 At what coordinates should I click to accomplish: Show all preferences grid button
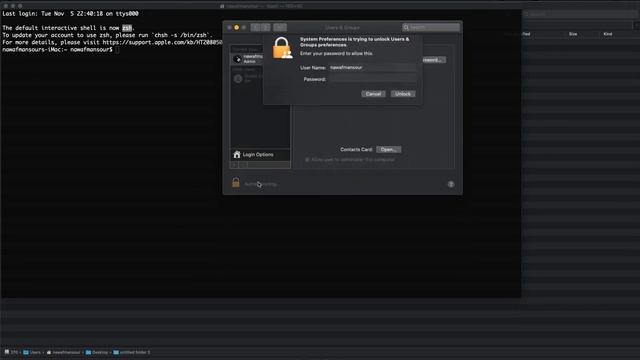pyautogui.click(x=280, y=27)
